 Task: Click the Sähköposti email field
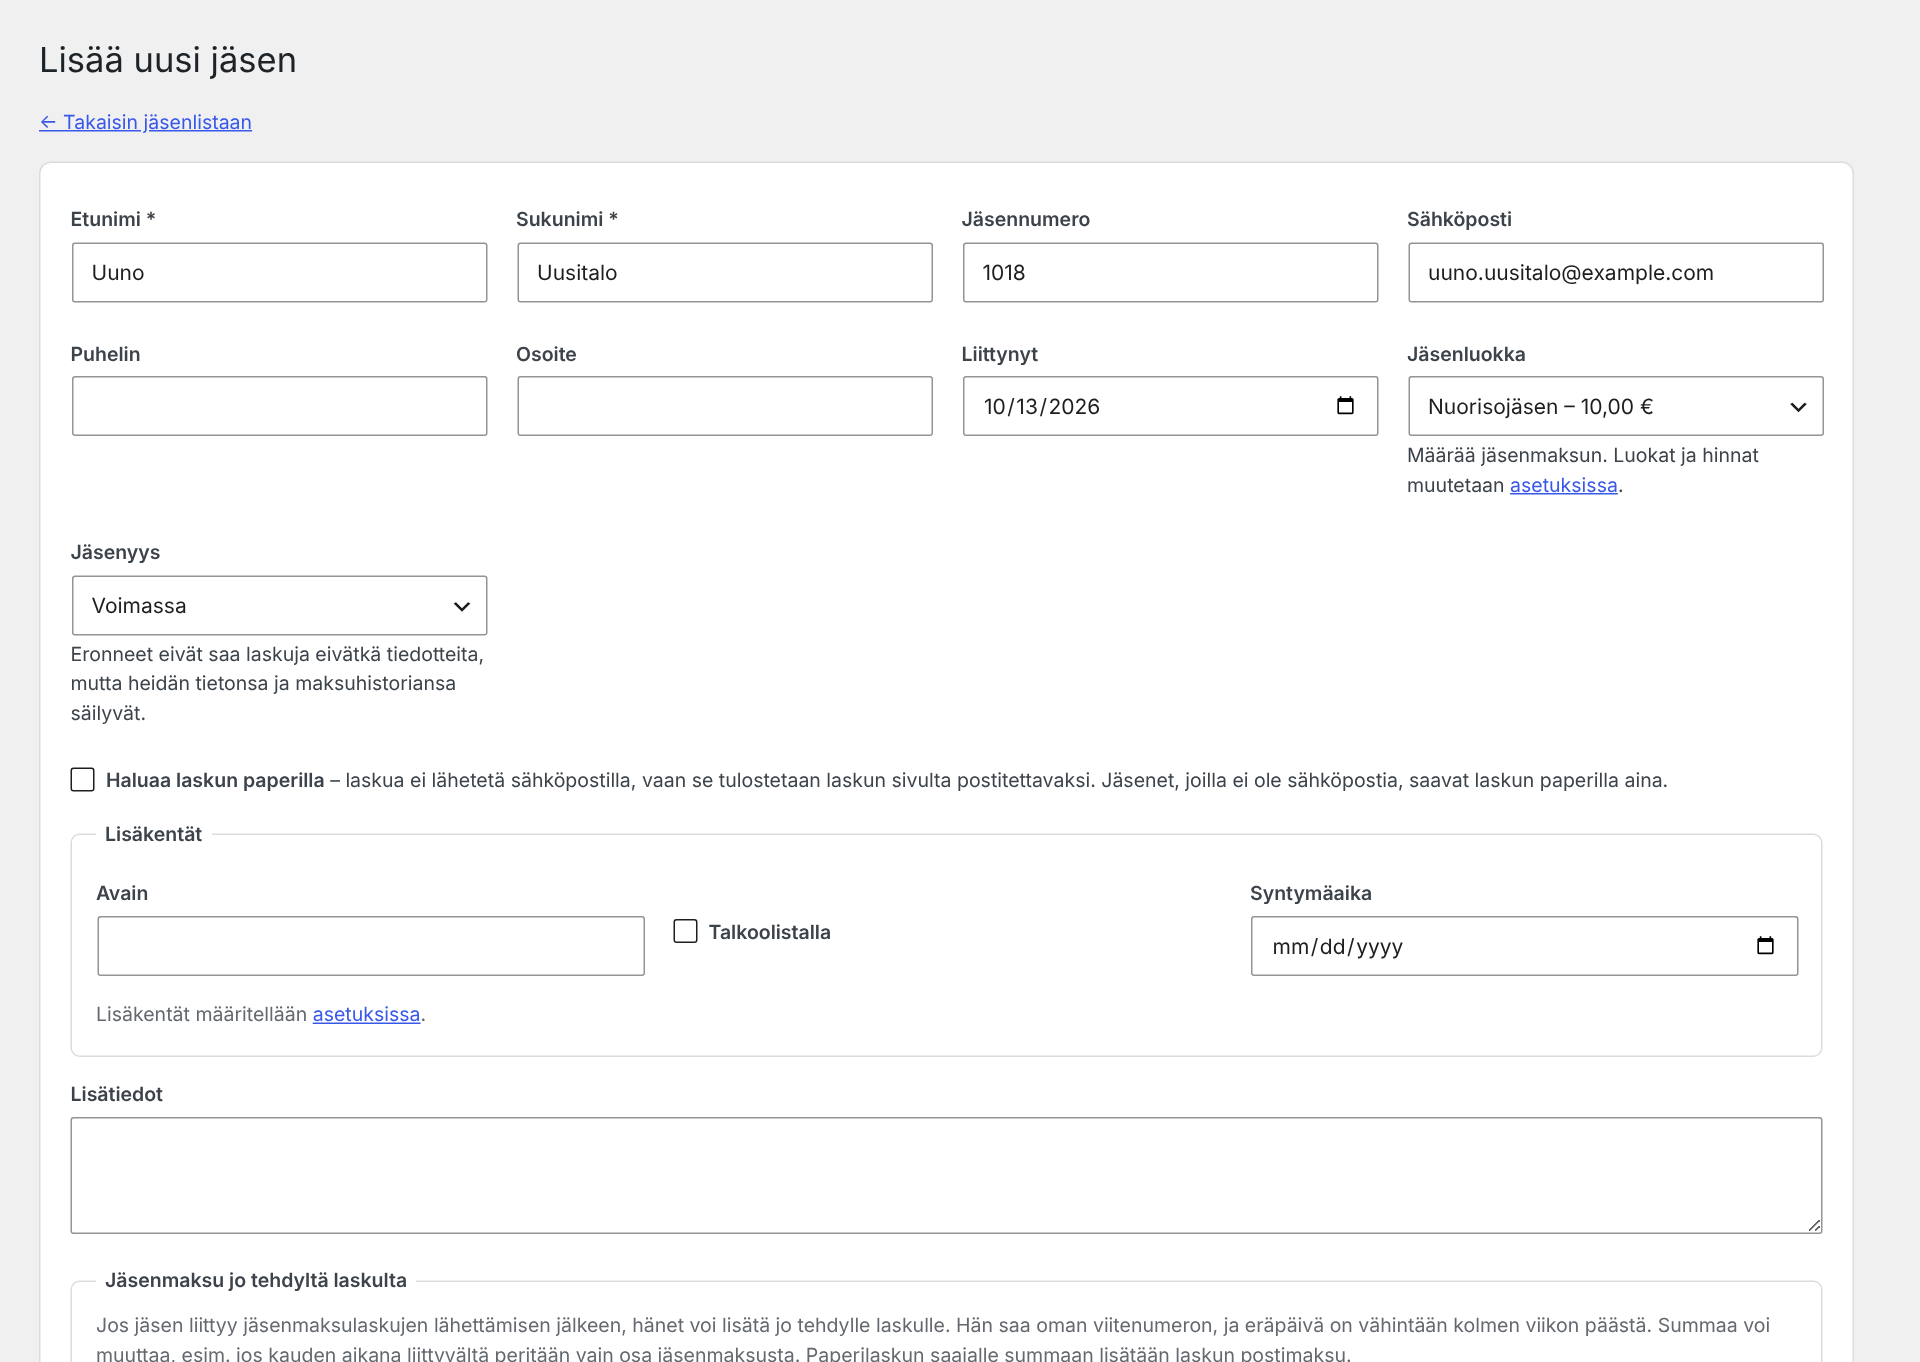pos(1615,272)
